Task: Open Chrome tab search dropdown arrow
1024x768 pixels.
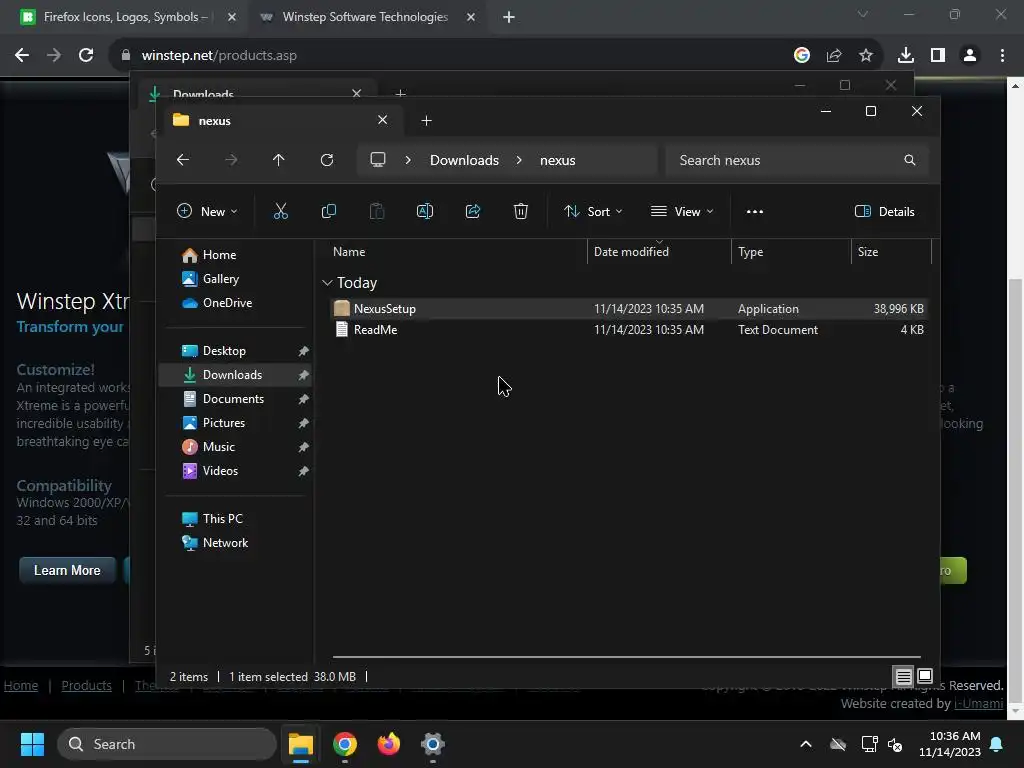Action: coord(863,14)
